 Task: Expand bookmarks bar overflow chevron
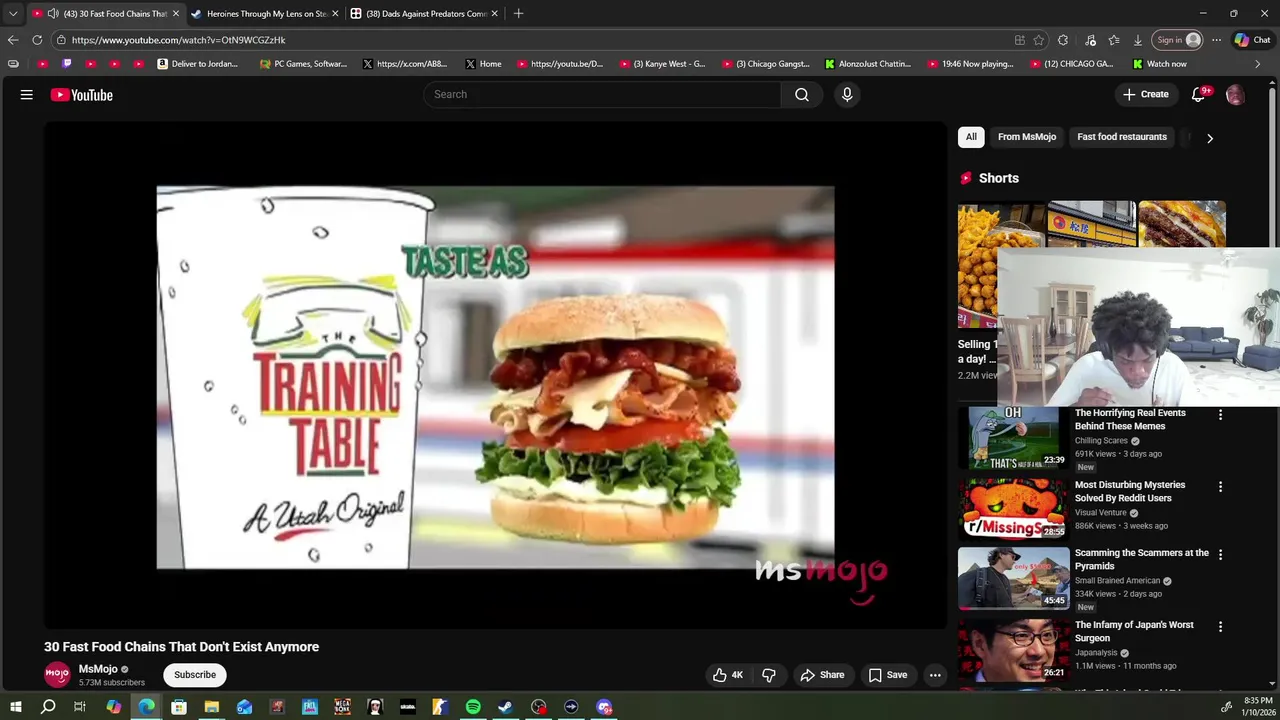1257,64
